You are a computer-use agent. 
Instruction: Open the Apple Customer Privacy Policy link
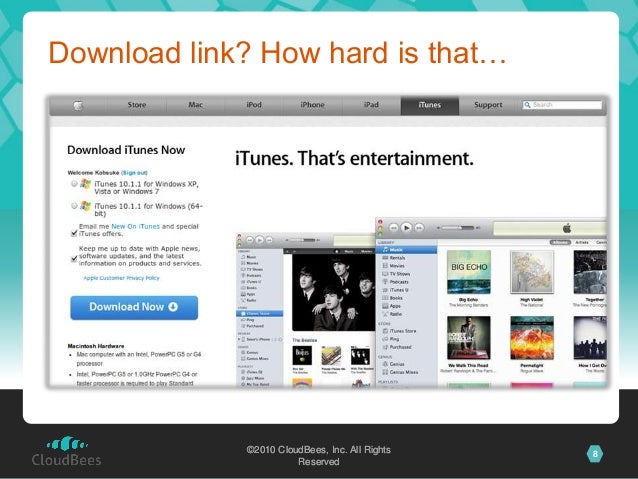121,278
